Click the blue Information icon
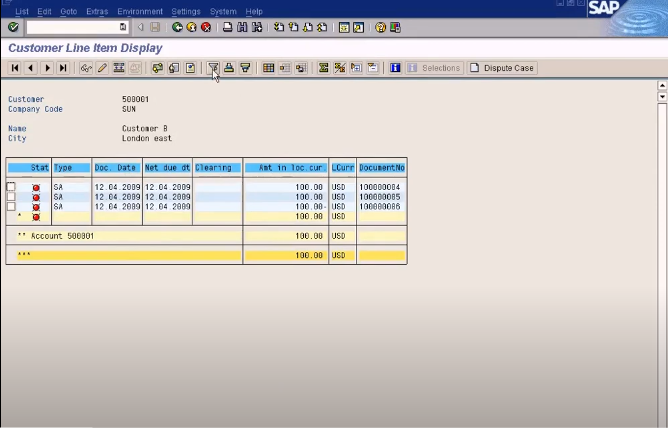The width and height of the screenshot is (668, 428). click(395, 68)
